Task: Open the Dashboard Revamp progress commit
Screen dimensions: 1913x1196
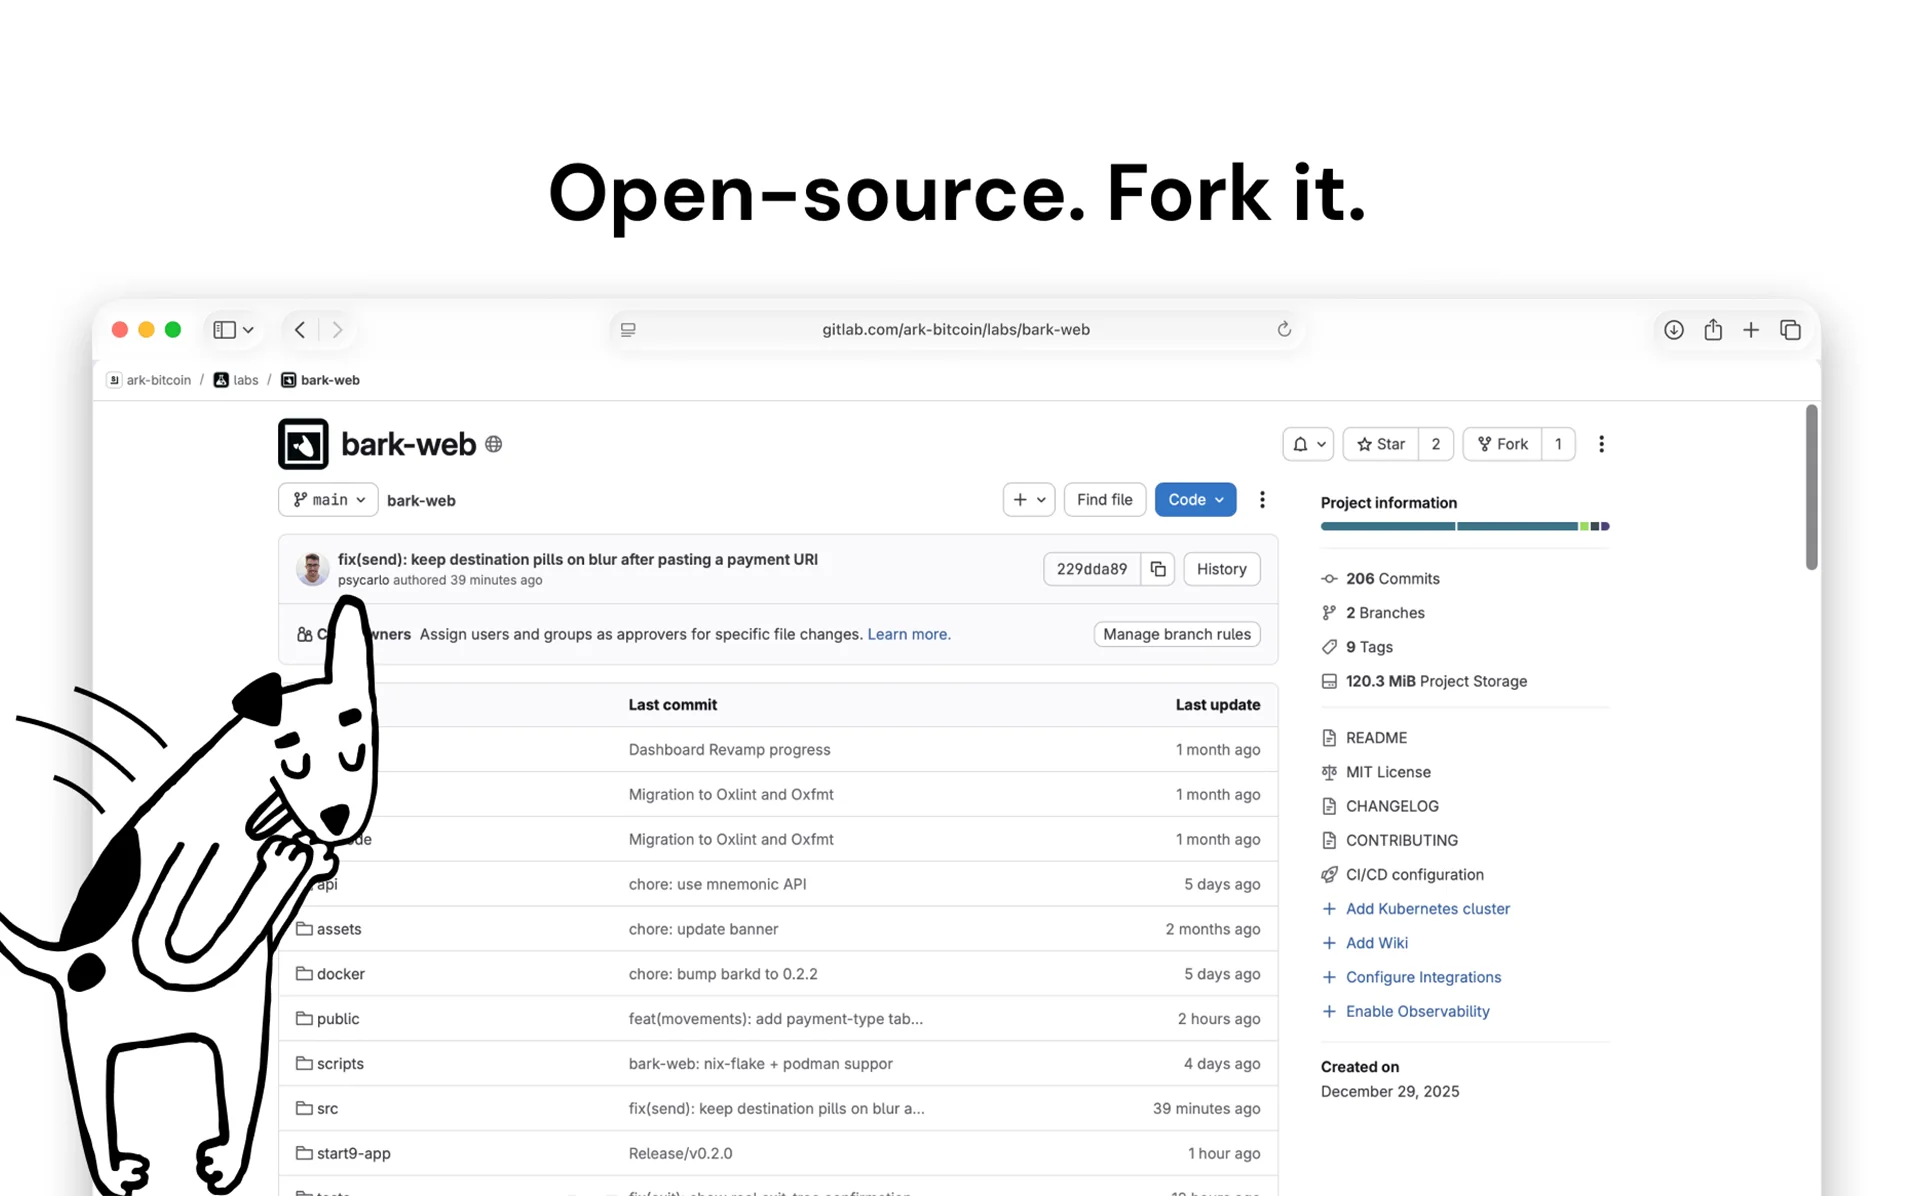Action: pos(729,749)
